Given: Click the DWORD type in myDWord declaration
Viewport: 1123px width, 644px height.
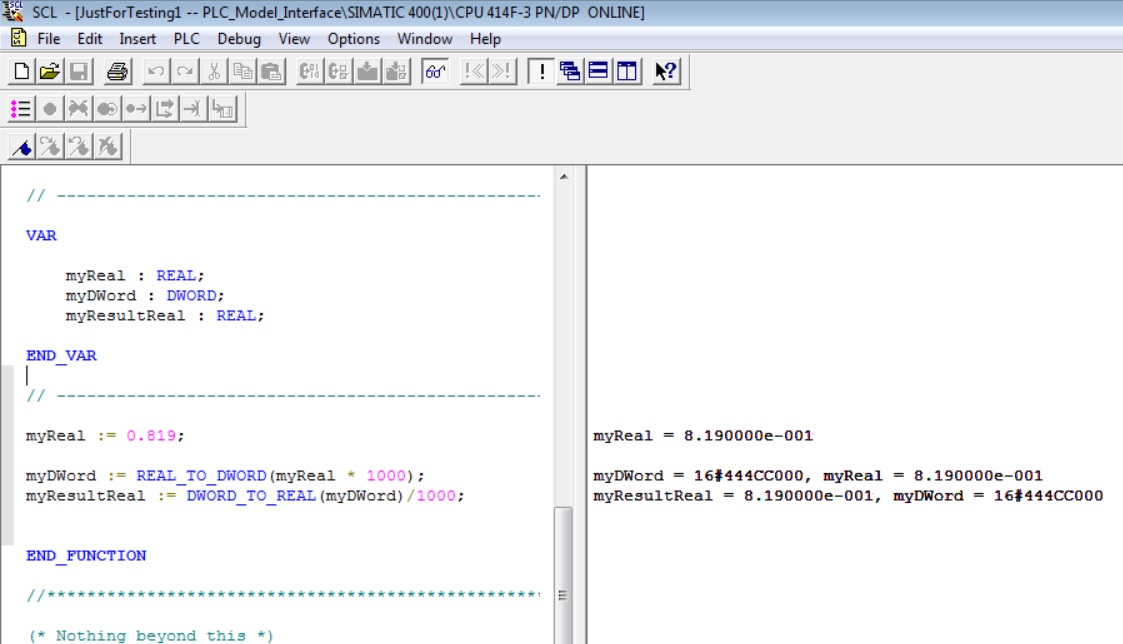Looking at the screenshot, I should pos(191,296).
